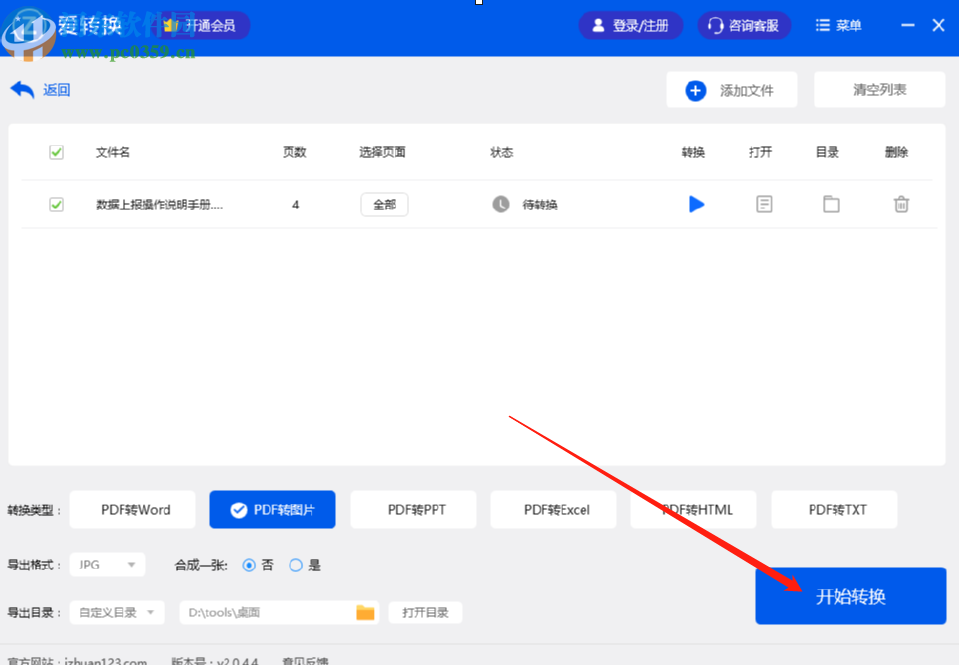Open the JPG export format dropdown
Screen dimensions: 959x665
point(106,564)
